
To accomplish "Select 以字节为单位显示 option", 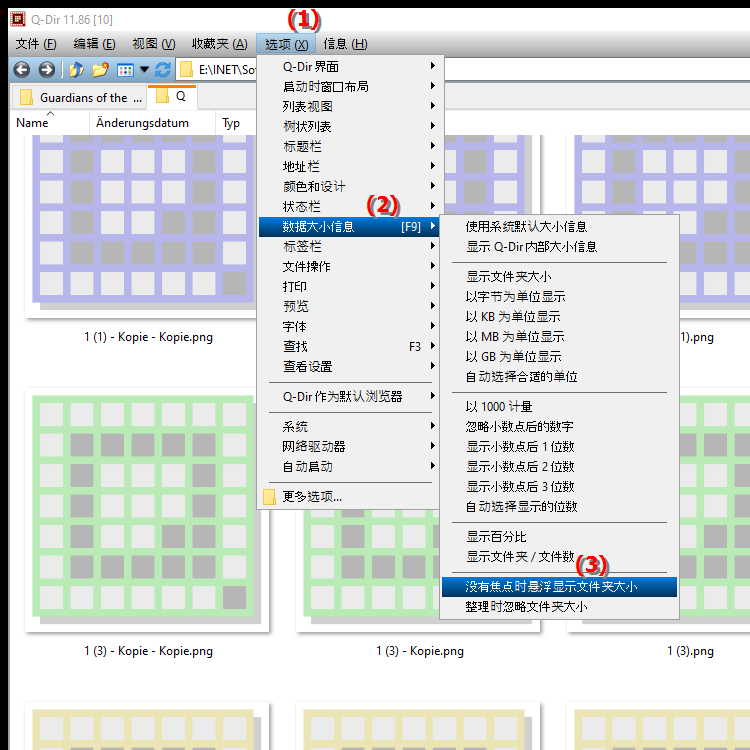I will 559,297.
